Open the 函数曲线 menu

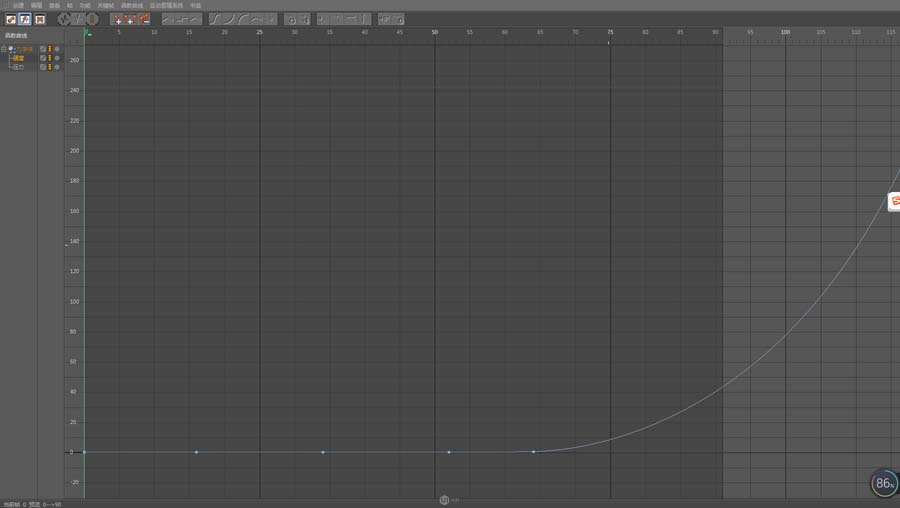tap(132, 5)
